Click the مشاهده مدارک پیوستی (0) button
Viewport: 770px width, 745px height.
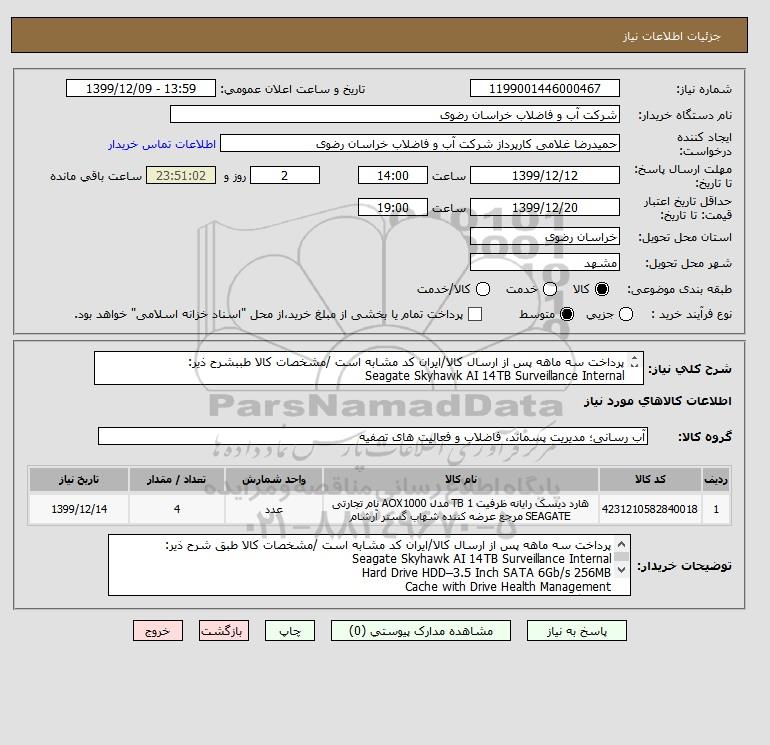[x=421, y=631]
